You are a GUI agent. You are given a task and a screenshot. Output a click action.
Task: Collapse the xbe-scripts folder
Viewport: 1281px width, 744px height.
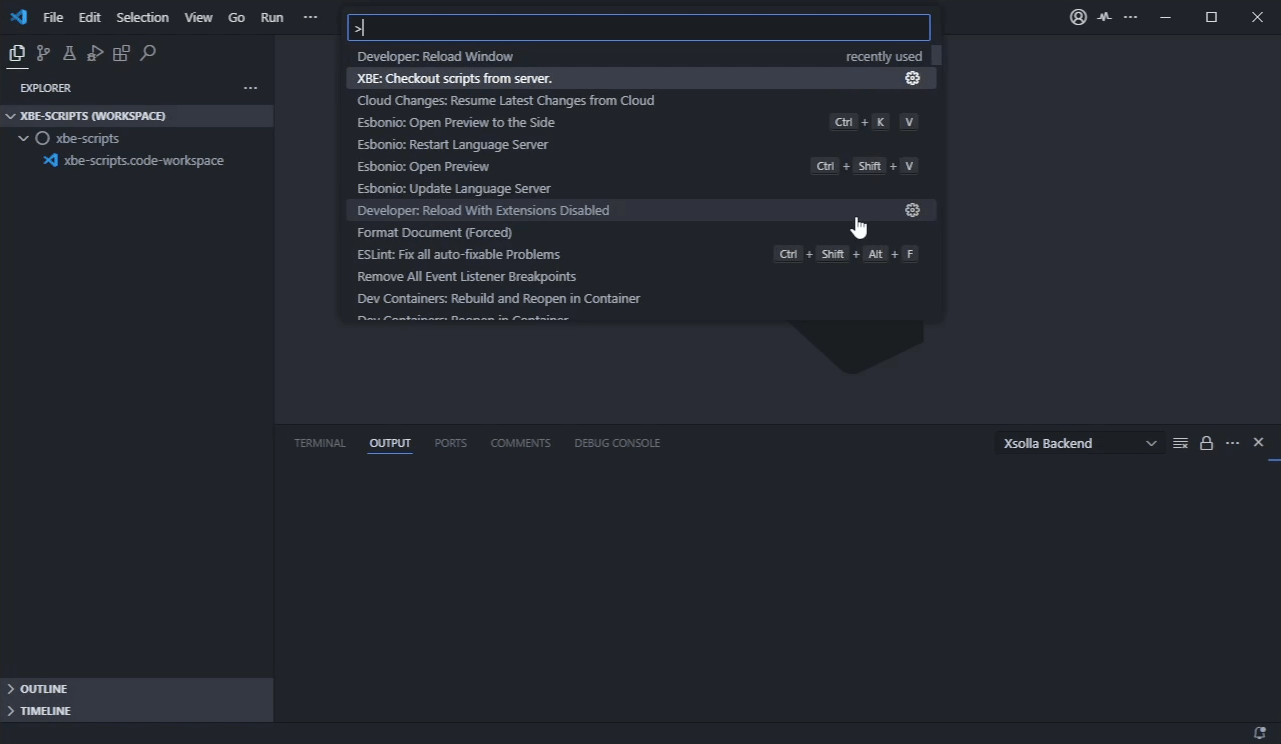[x=23, y=138]
